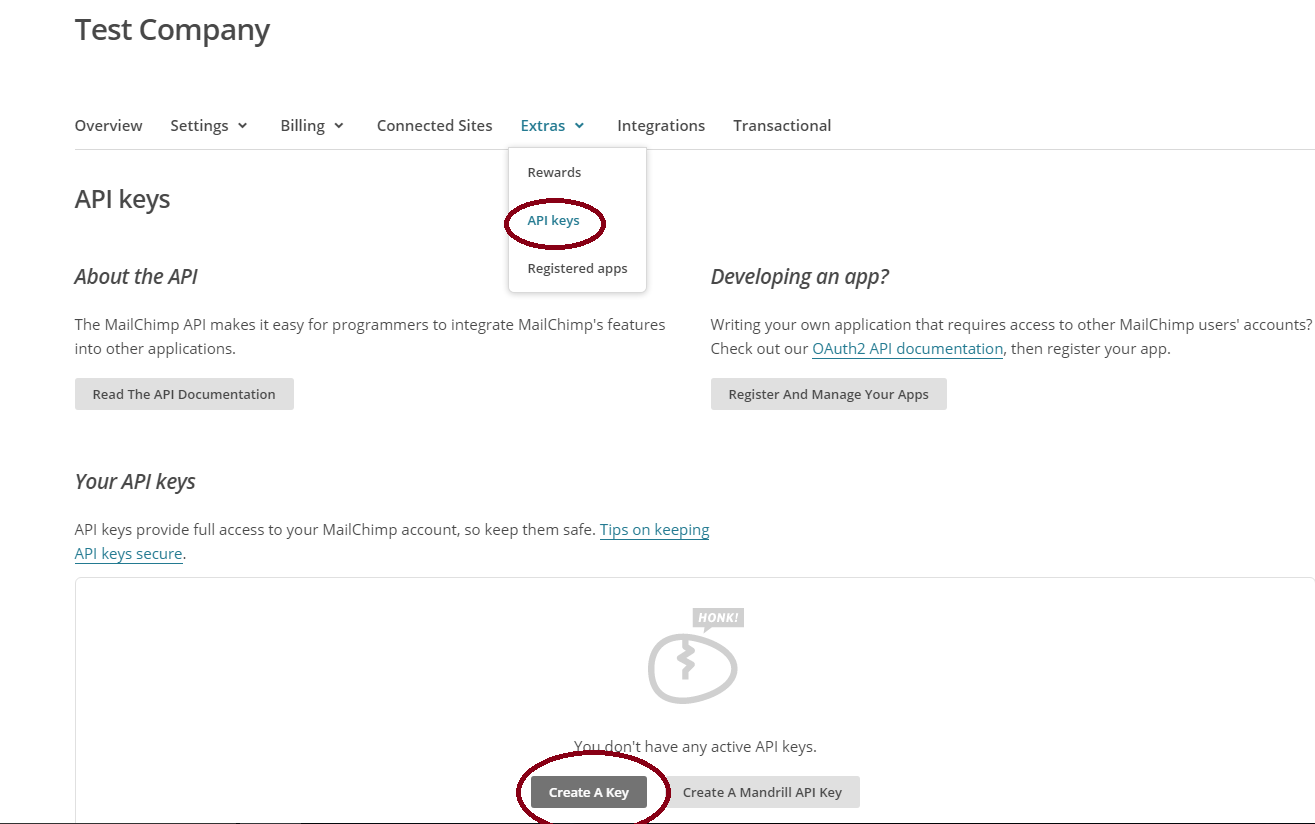Click the no active API keys message
The image size is (1315, 824).
coord(695,746)
